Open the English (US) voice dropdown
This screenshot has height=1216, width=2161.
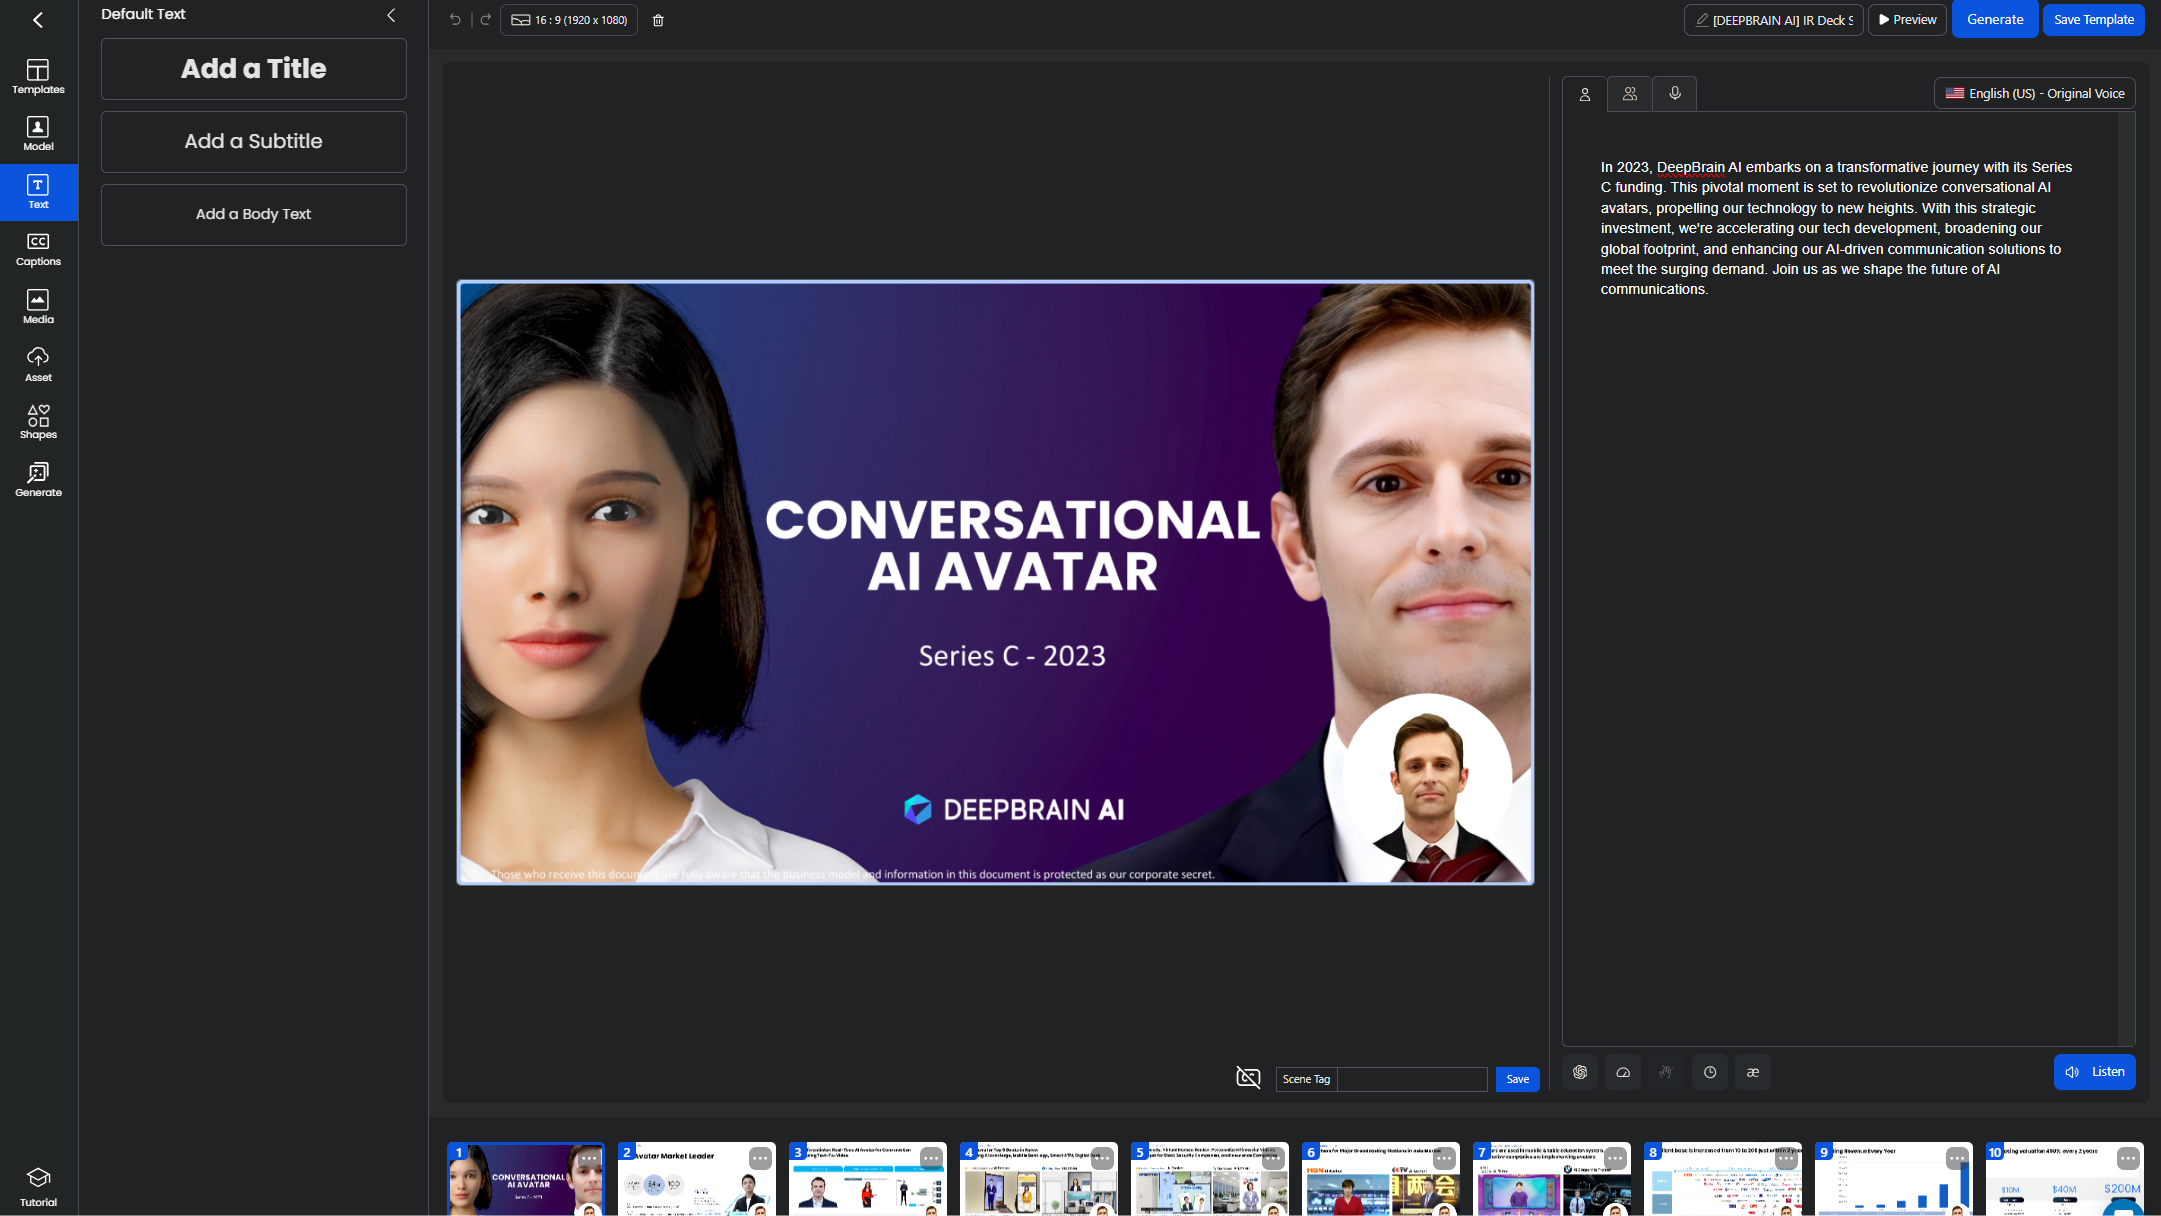(x=2035, y=93)
